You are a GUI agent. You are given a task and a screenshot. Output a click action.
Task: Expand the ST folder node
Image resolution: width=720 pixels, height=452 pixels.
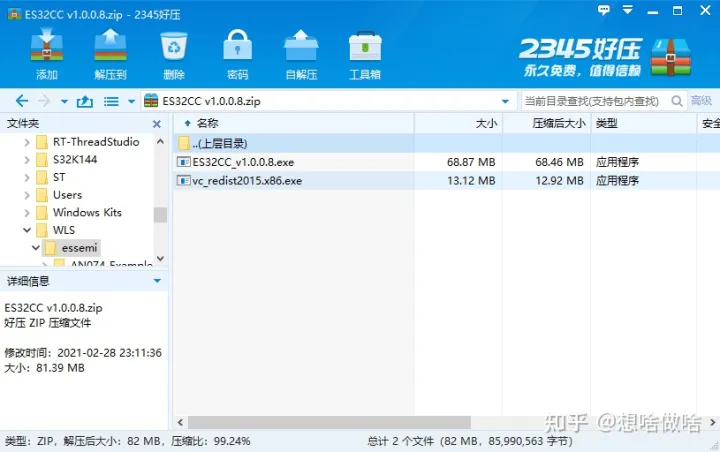pos(27,177)
